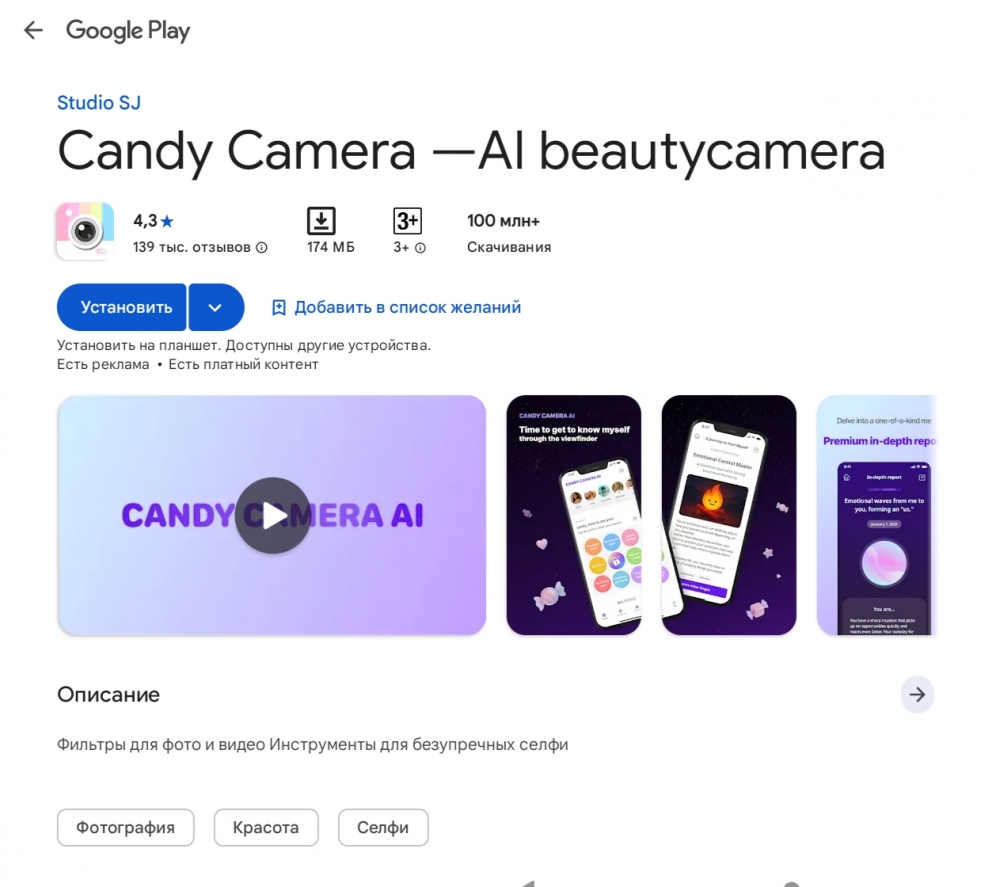Open the content rating info icon
This screenshot has height=887, width=1000.
pyautogui.click(x=420, y=248)
